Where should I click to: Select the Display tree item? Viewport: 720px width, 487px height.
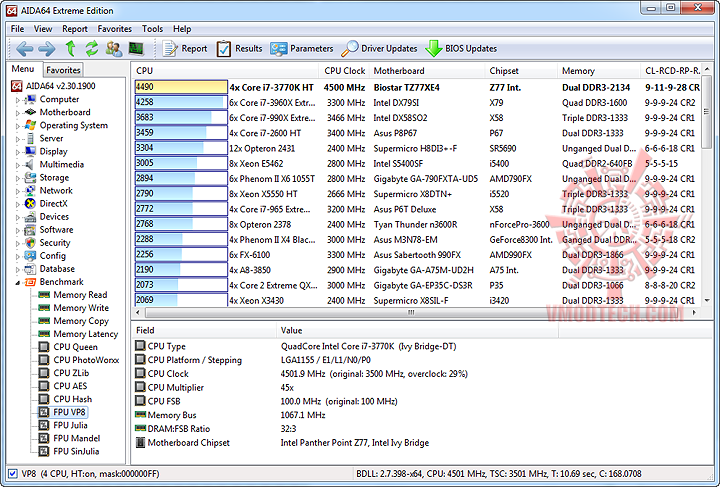53,151
